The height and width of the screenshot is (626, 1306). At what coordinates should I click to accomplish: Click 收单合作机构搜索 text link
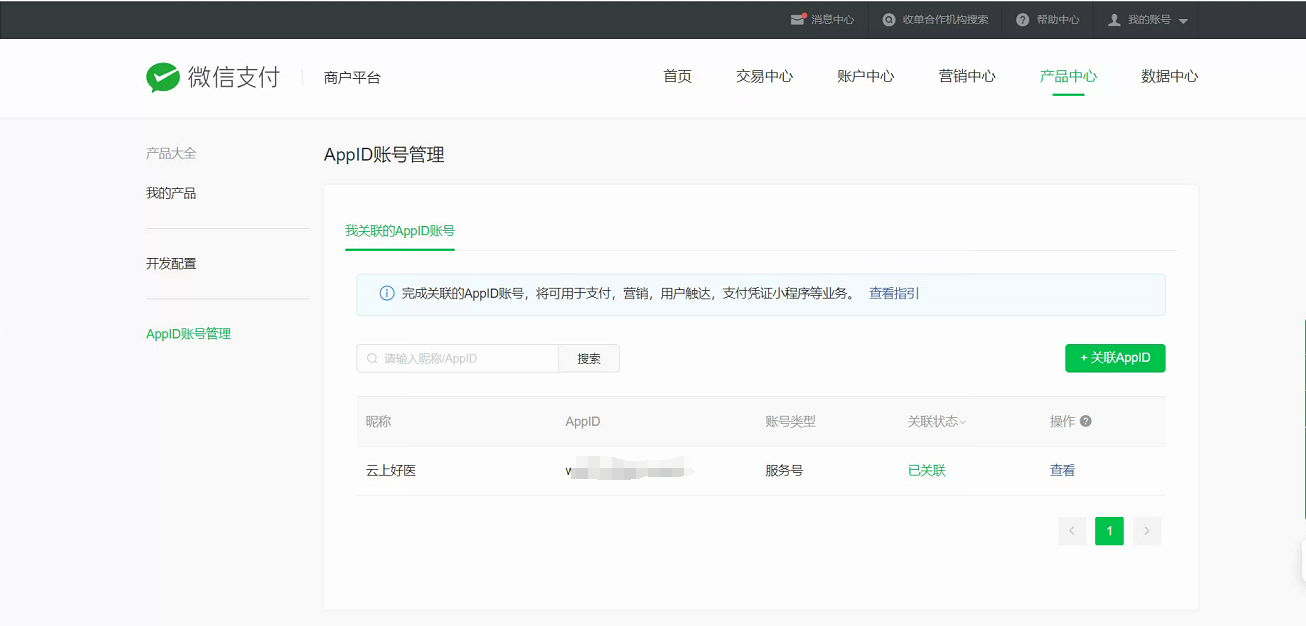pos(945,20)
